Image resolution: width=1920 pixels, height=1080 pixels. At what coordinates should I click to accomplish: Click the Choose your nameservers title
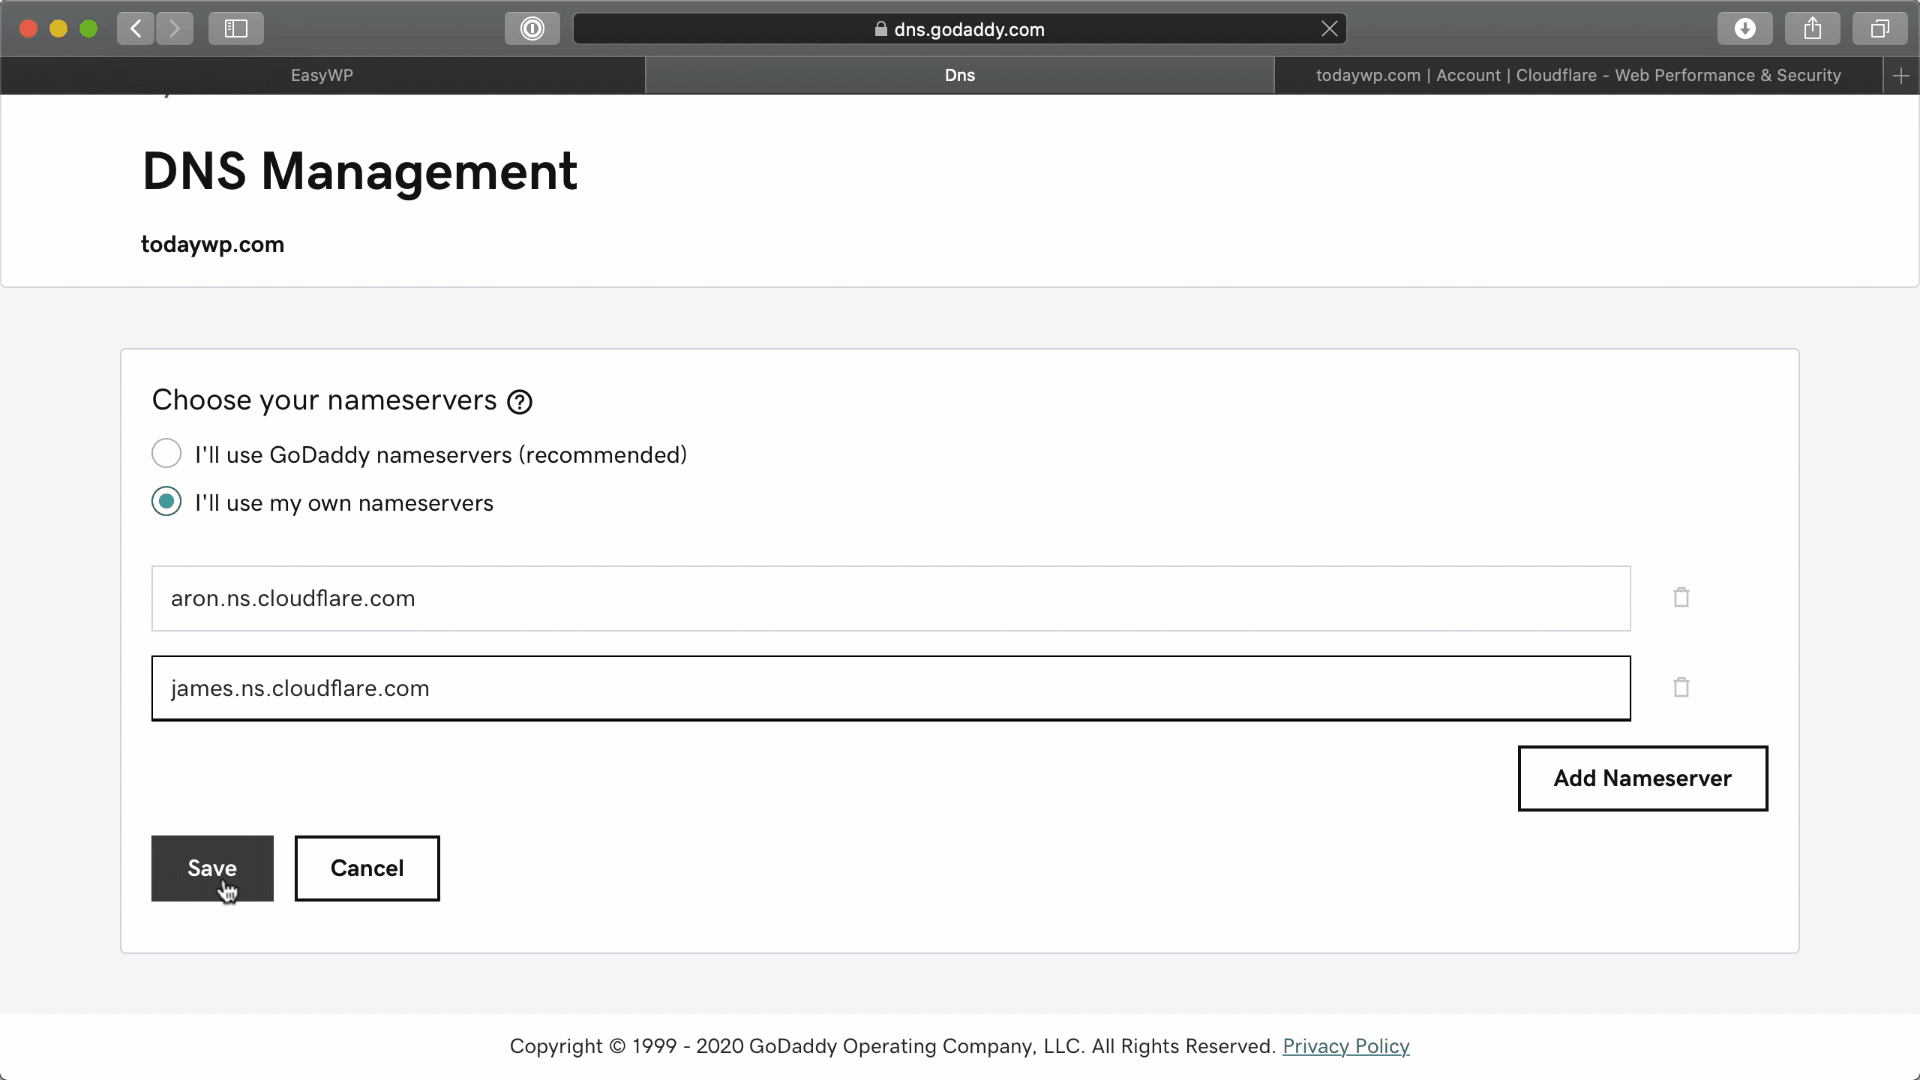[x=324, y=400]
